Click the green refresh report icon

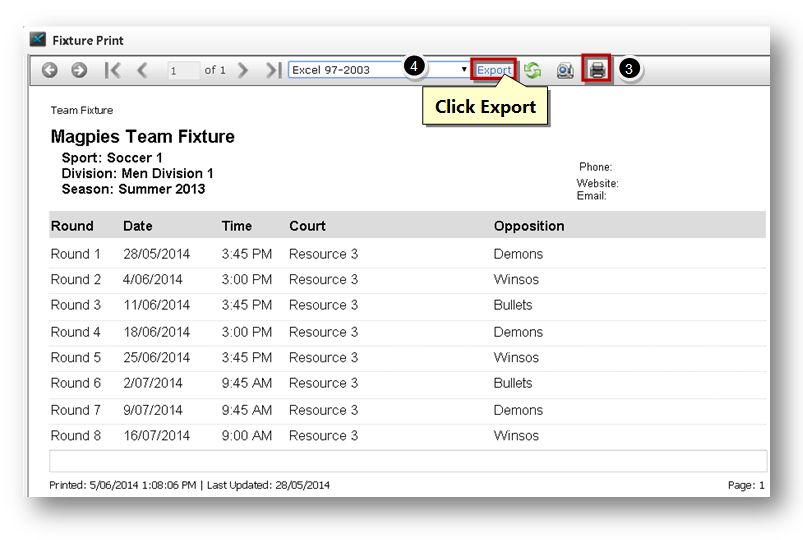pos(533,70)
